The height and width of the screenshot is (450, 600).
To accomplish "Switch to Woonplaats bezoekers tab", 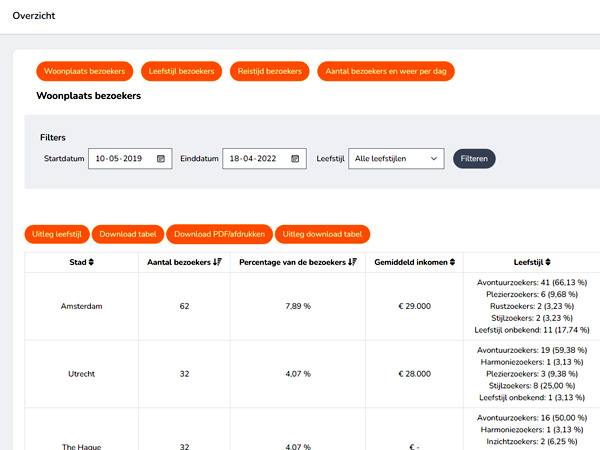I will click(85, 71).
